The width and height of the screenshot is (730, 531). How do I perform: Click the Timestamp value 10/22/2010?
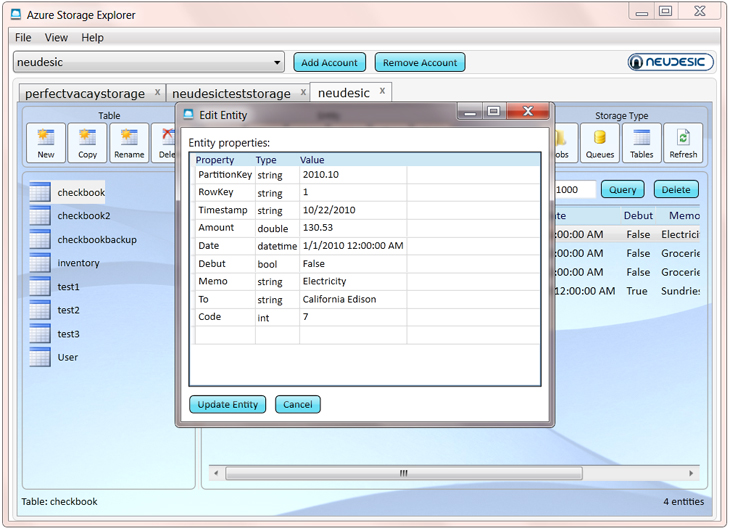(x=329, y=210)
